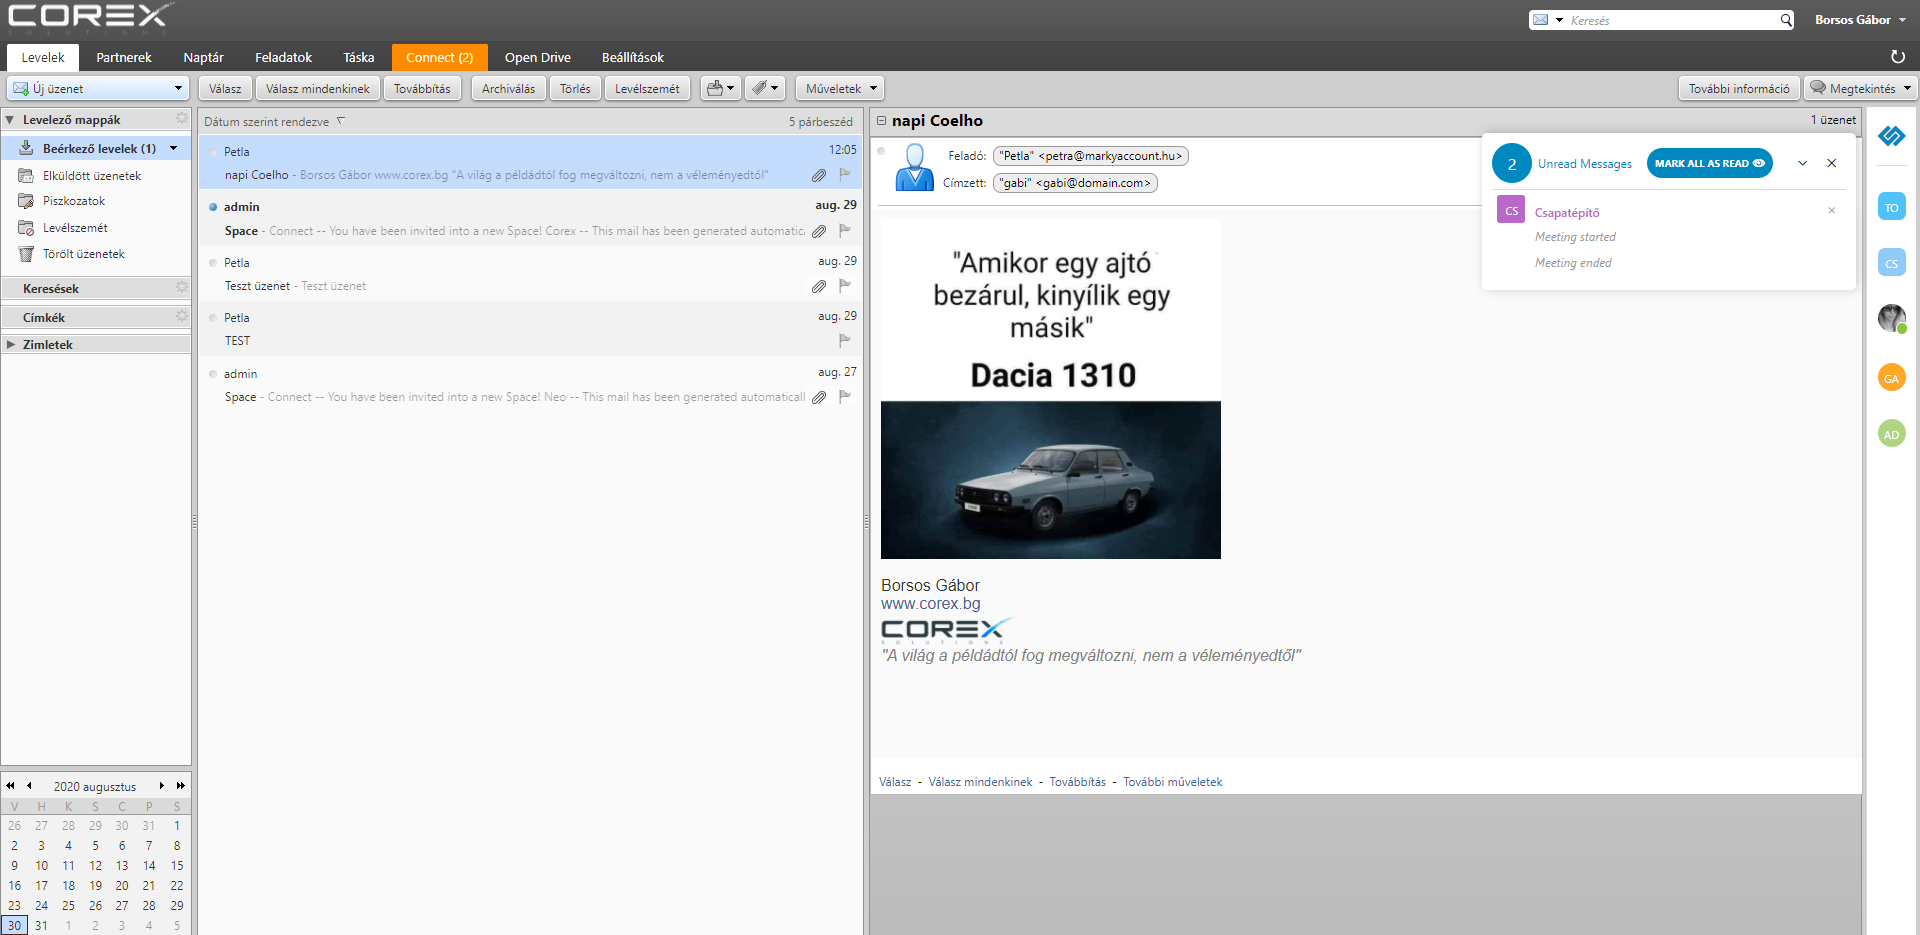Screen dimensions: 1920x935
Task: Open the GA contact avatar in sidebar
Action: click(1891, 378)
